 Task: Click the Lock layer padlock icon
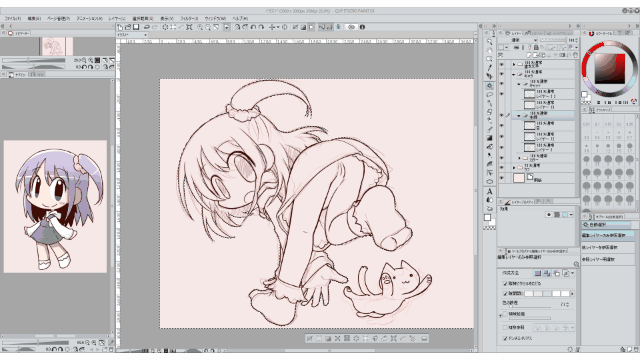coord(536,47)
